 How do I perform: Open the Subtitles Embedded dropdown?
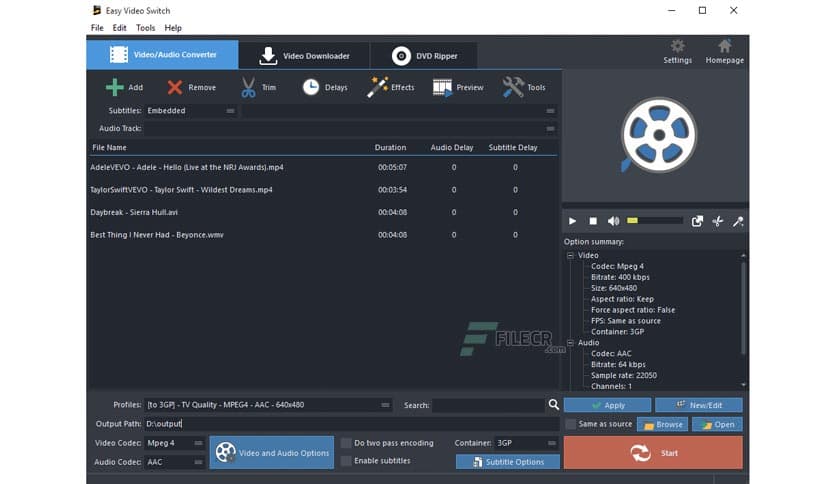(191, 110)
